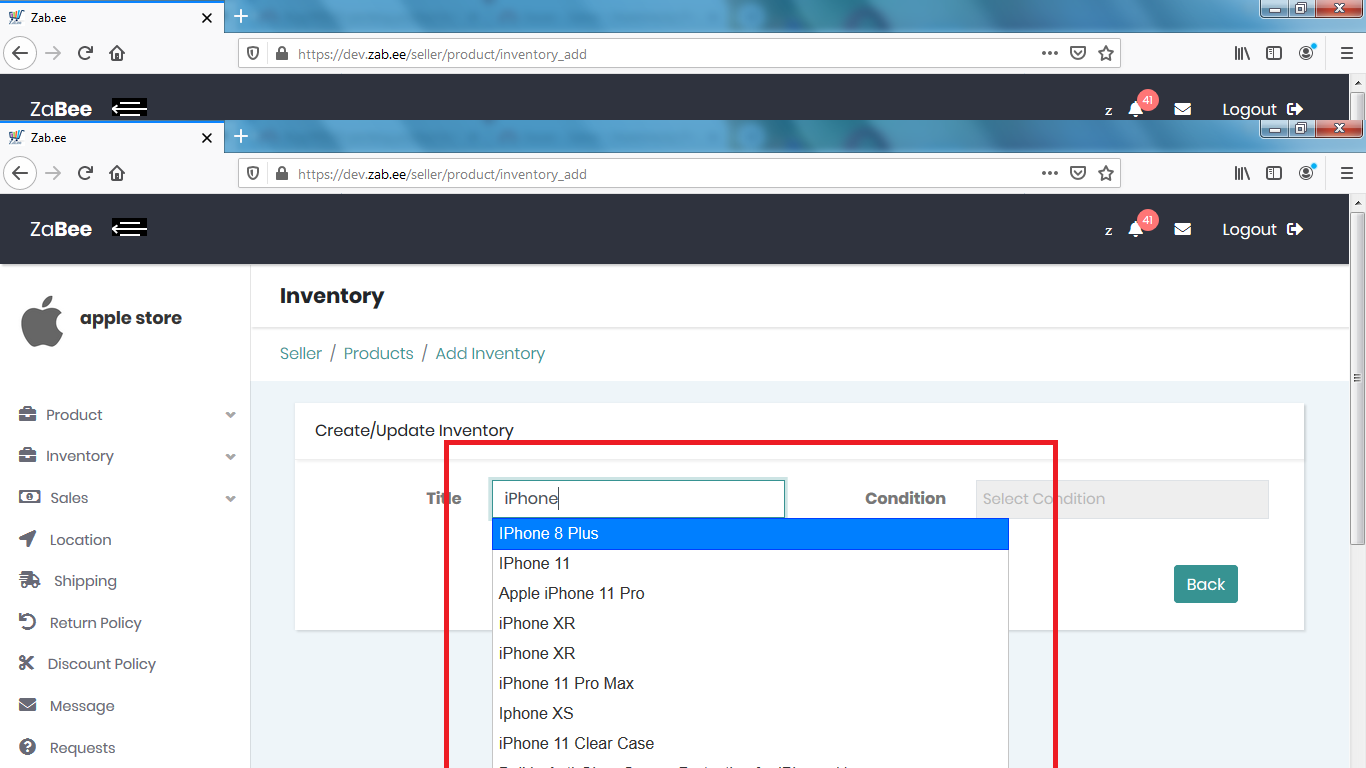Click Save to Pocket icon in front window
The width and height of the screenshot is (1366, 768).
[x=1078, y=173]
